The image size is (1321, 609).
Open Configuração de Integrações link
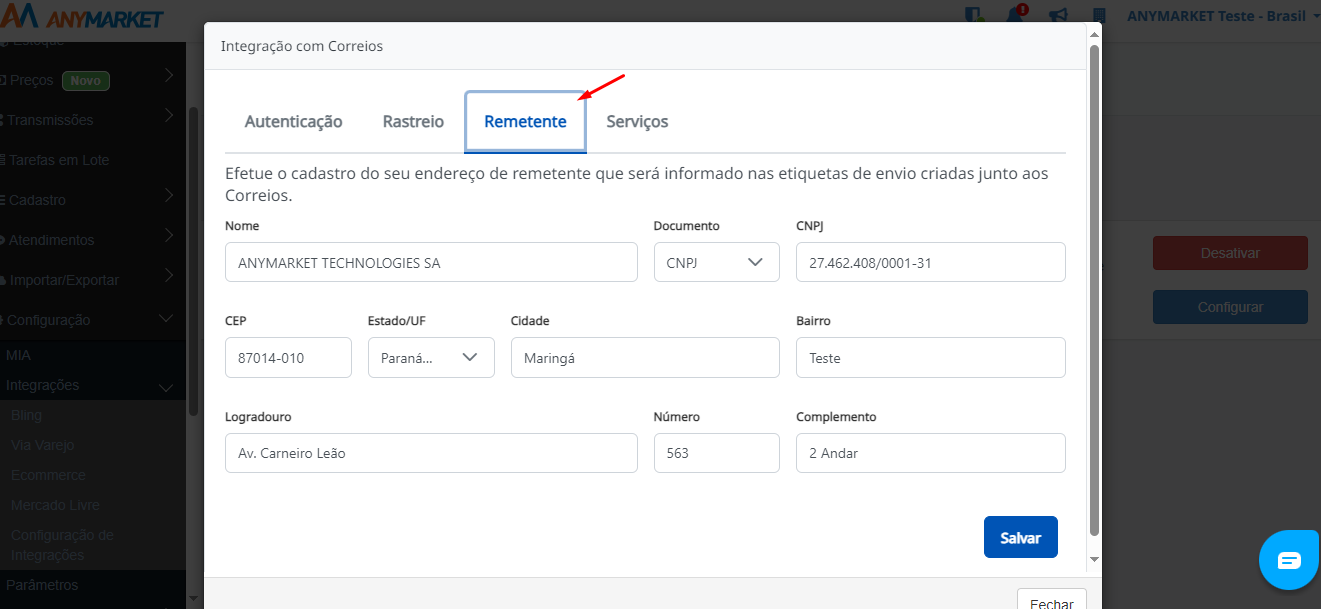click(62, 545)
